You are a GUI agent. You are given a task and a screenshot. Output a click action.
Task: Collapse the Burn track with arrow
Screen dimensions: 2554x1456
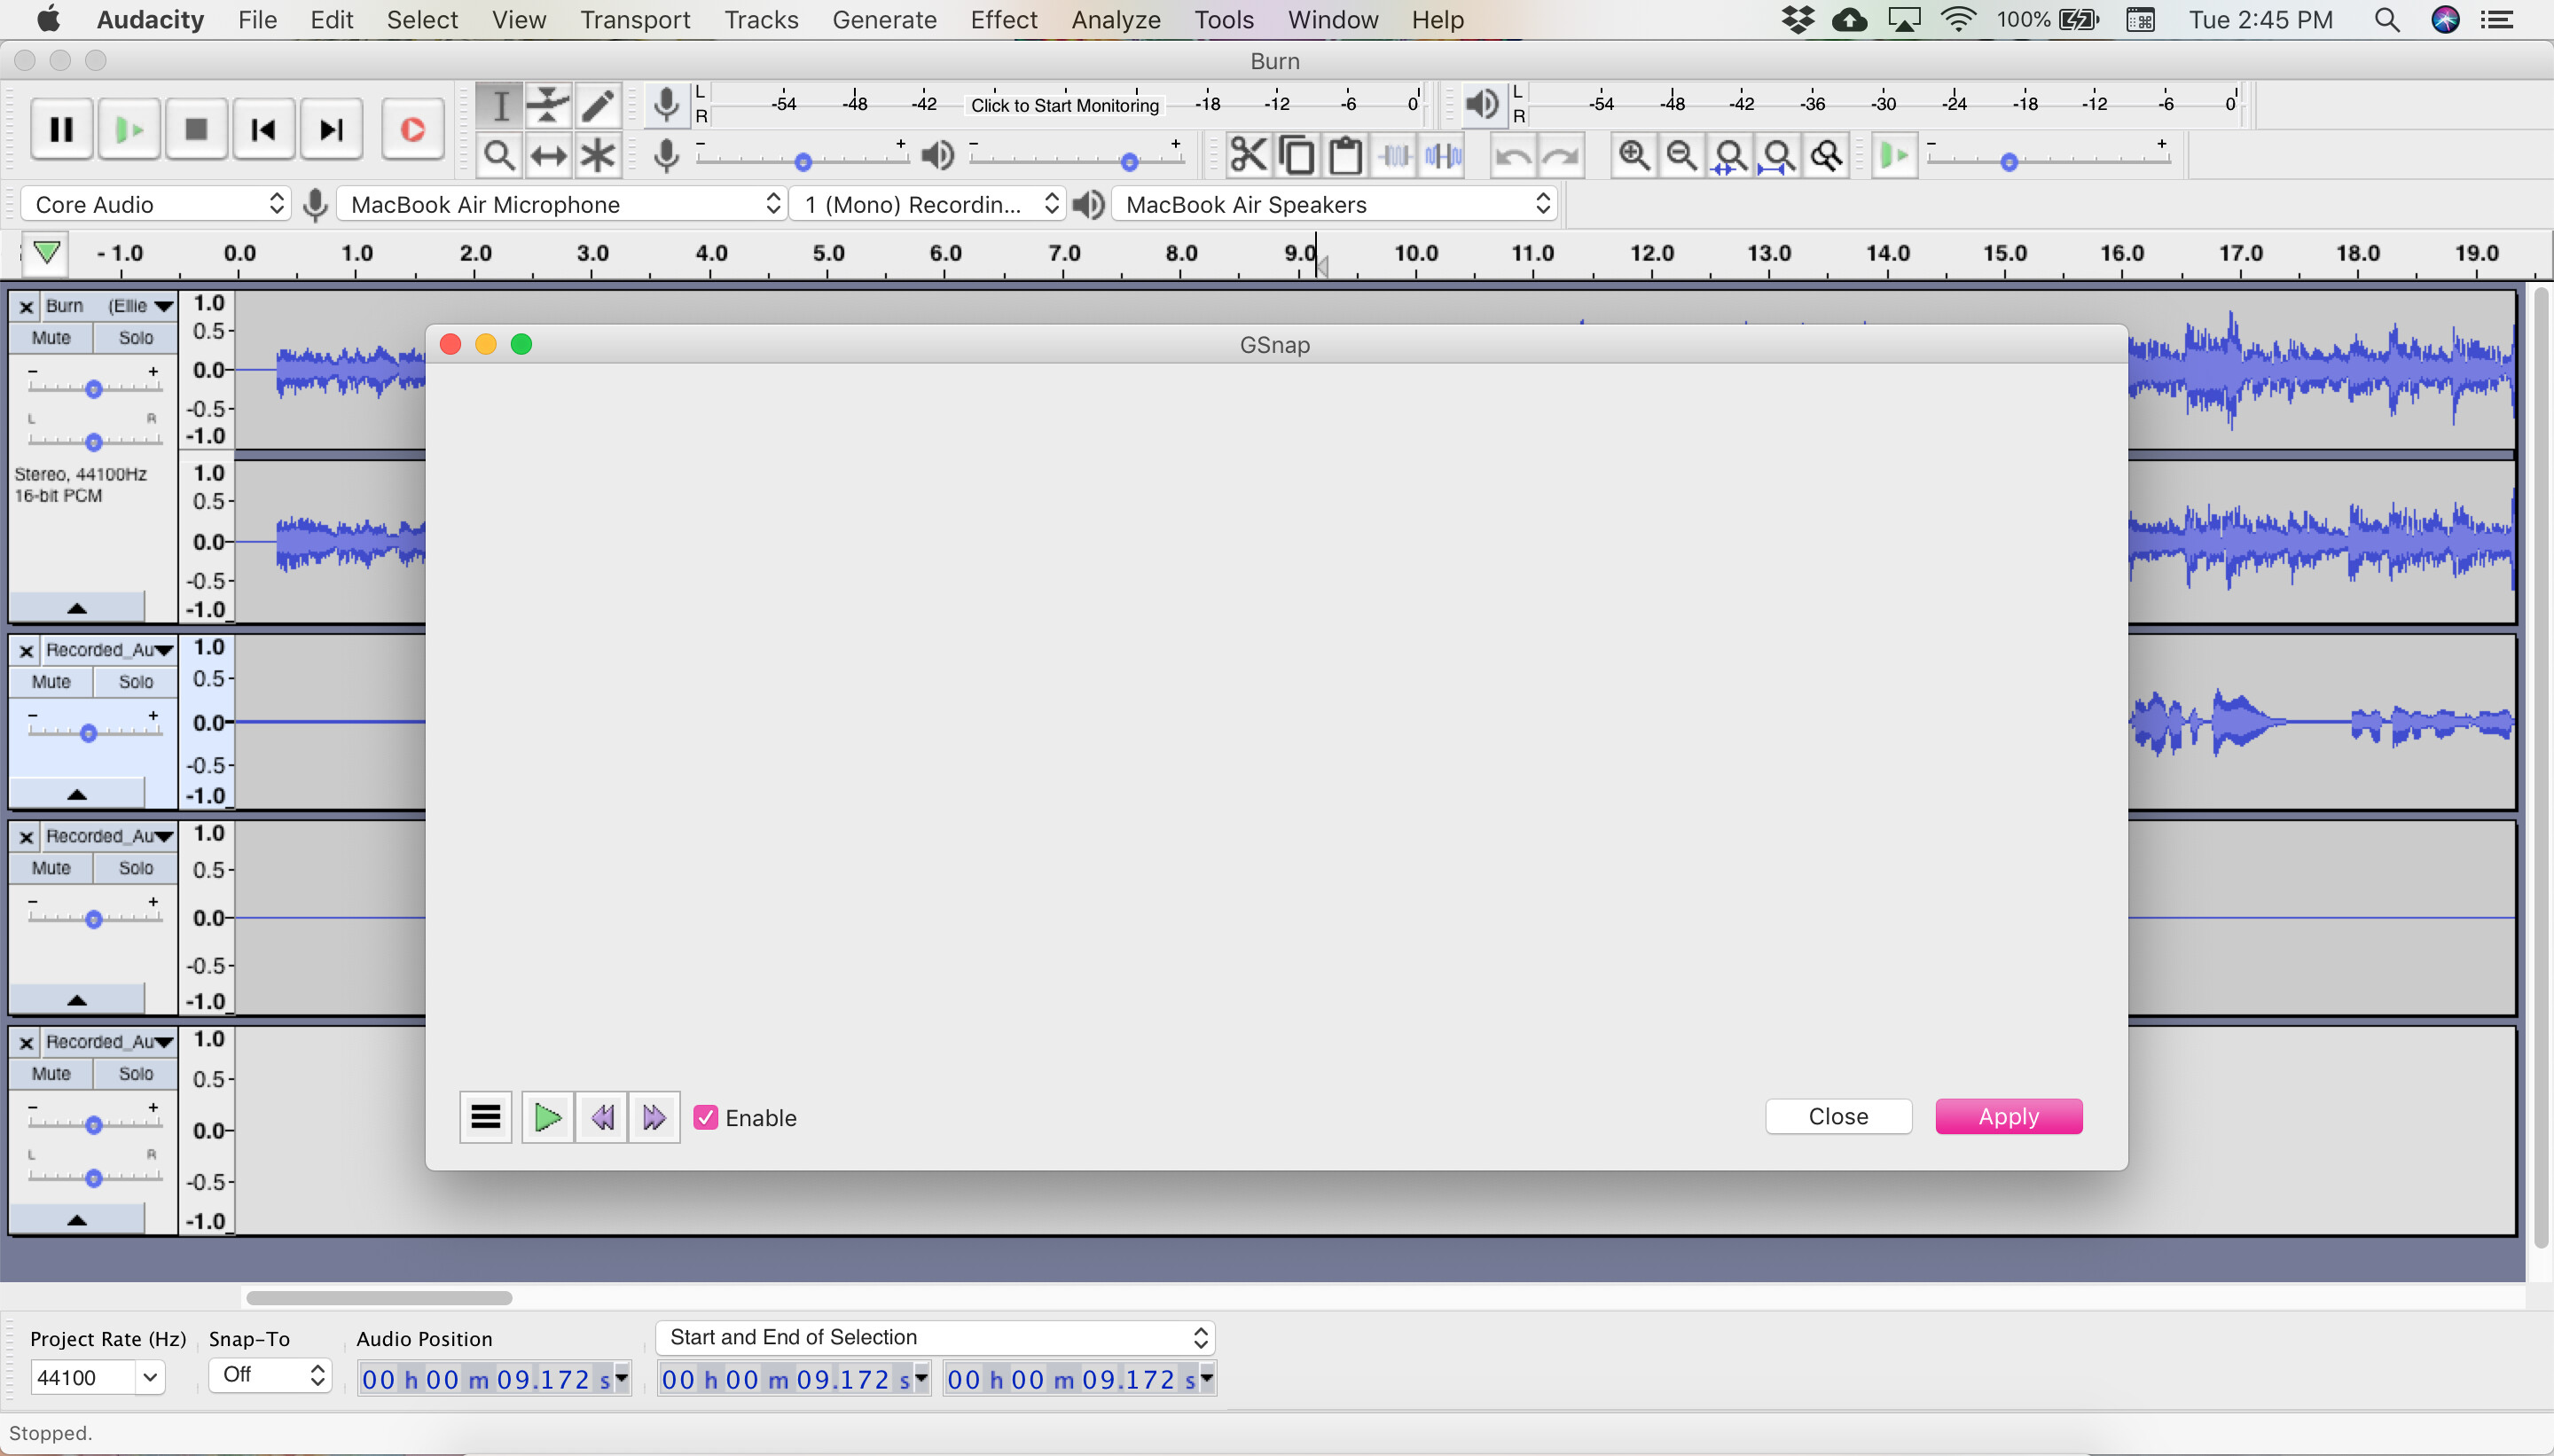pyautogui.click(x=77, y=608)
